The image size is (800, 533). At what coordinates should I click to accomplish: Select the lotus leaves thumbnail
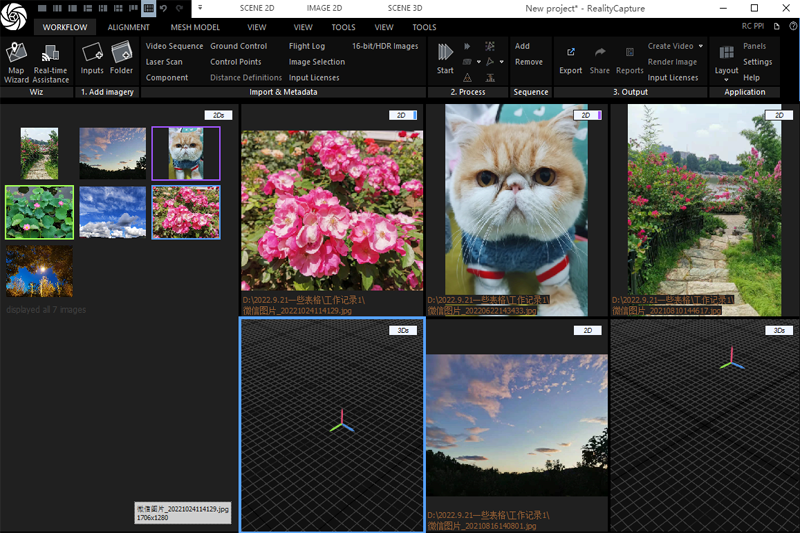click(x=39, y=212)
